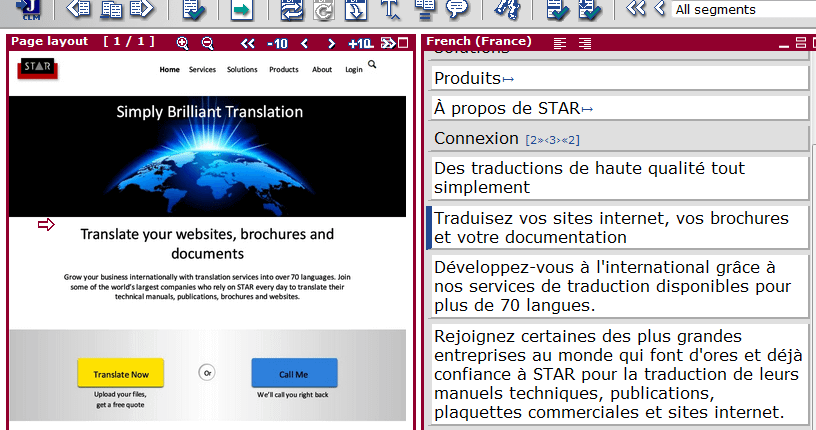Click the Page layout panel title
This screenshot has height=430, width=816.
(x=49, y=41)
